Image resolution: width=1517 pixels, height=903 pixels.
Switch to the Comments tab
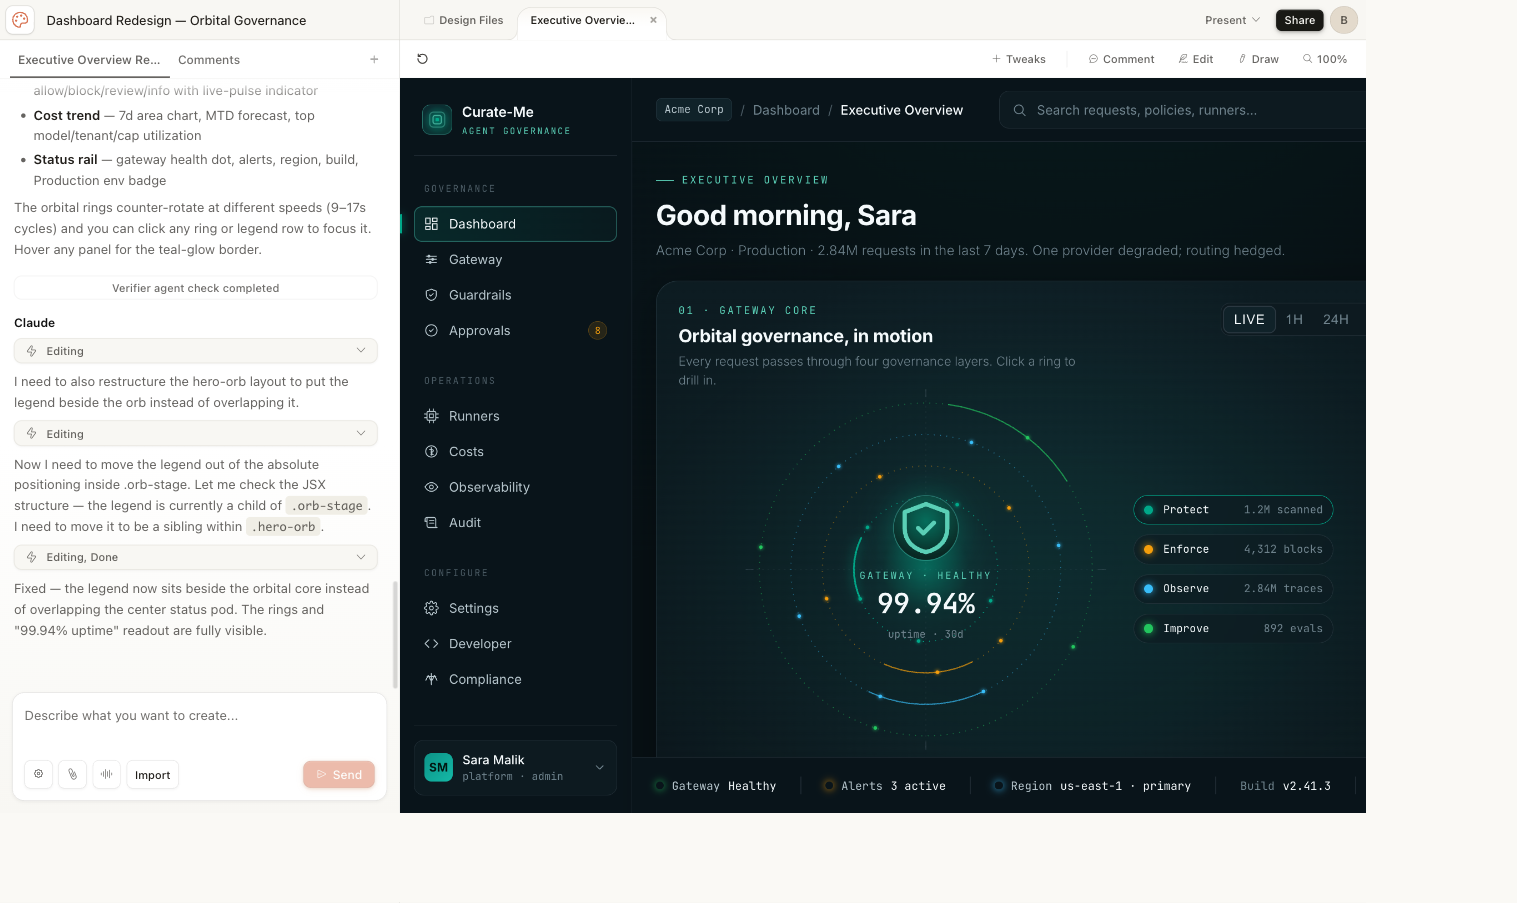209,60
